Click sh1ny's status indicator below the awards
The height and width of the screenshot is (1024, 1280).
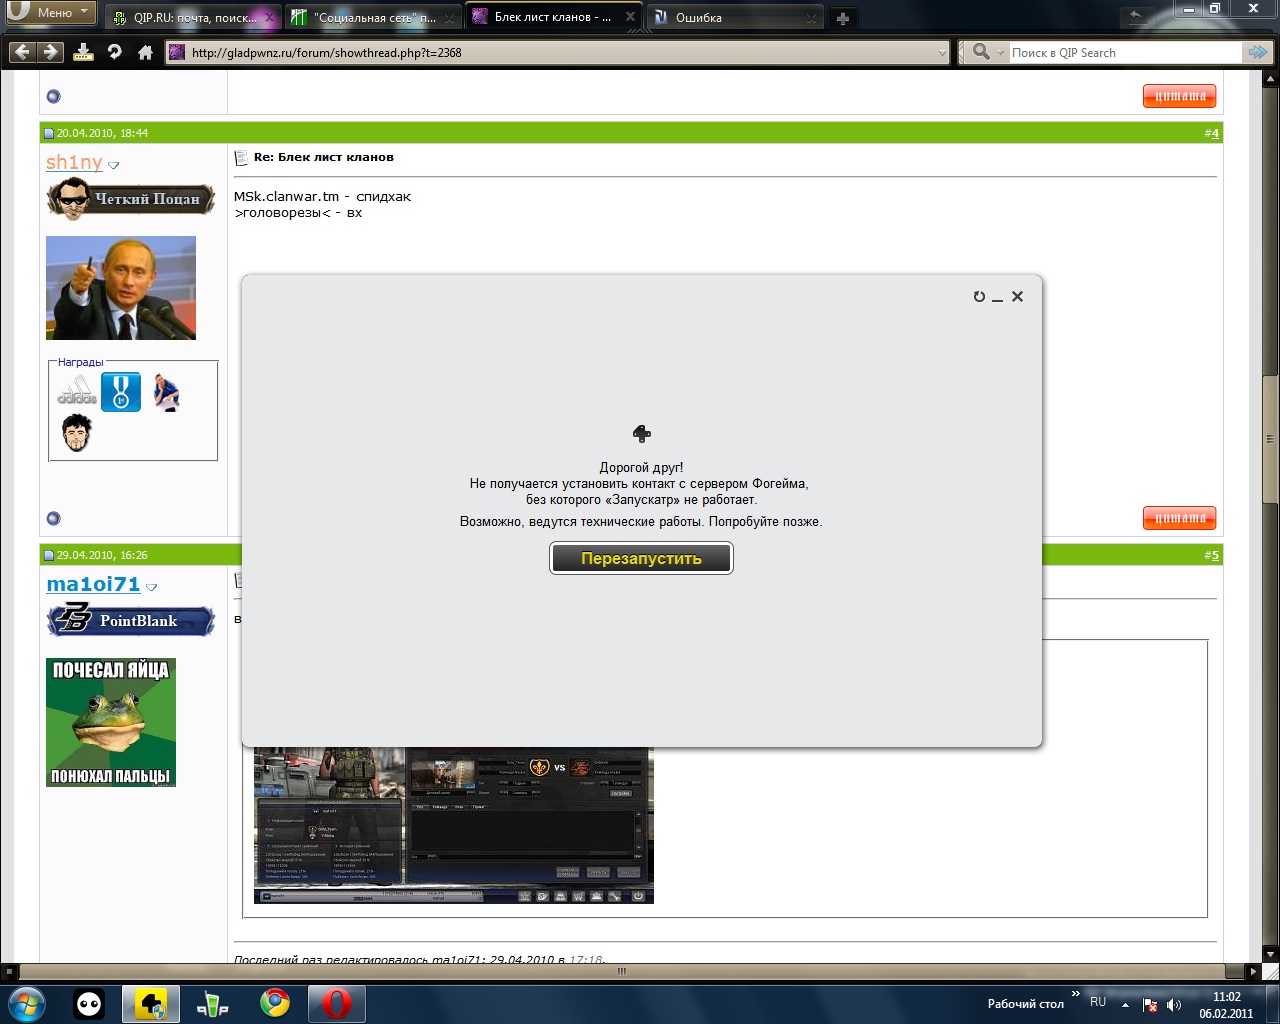(54, 518)
